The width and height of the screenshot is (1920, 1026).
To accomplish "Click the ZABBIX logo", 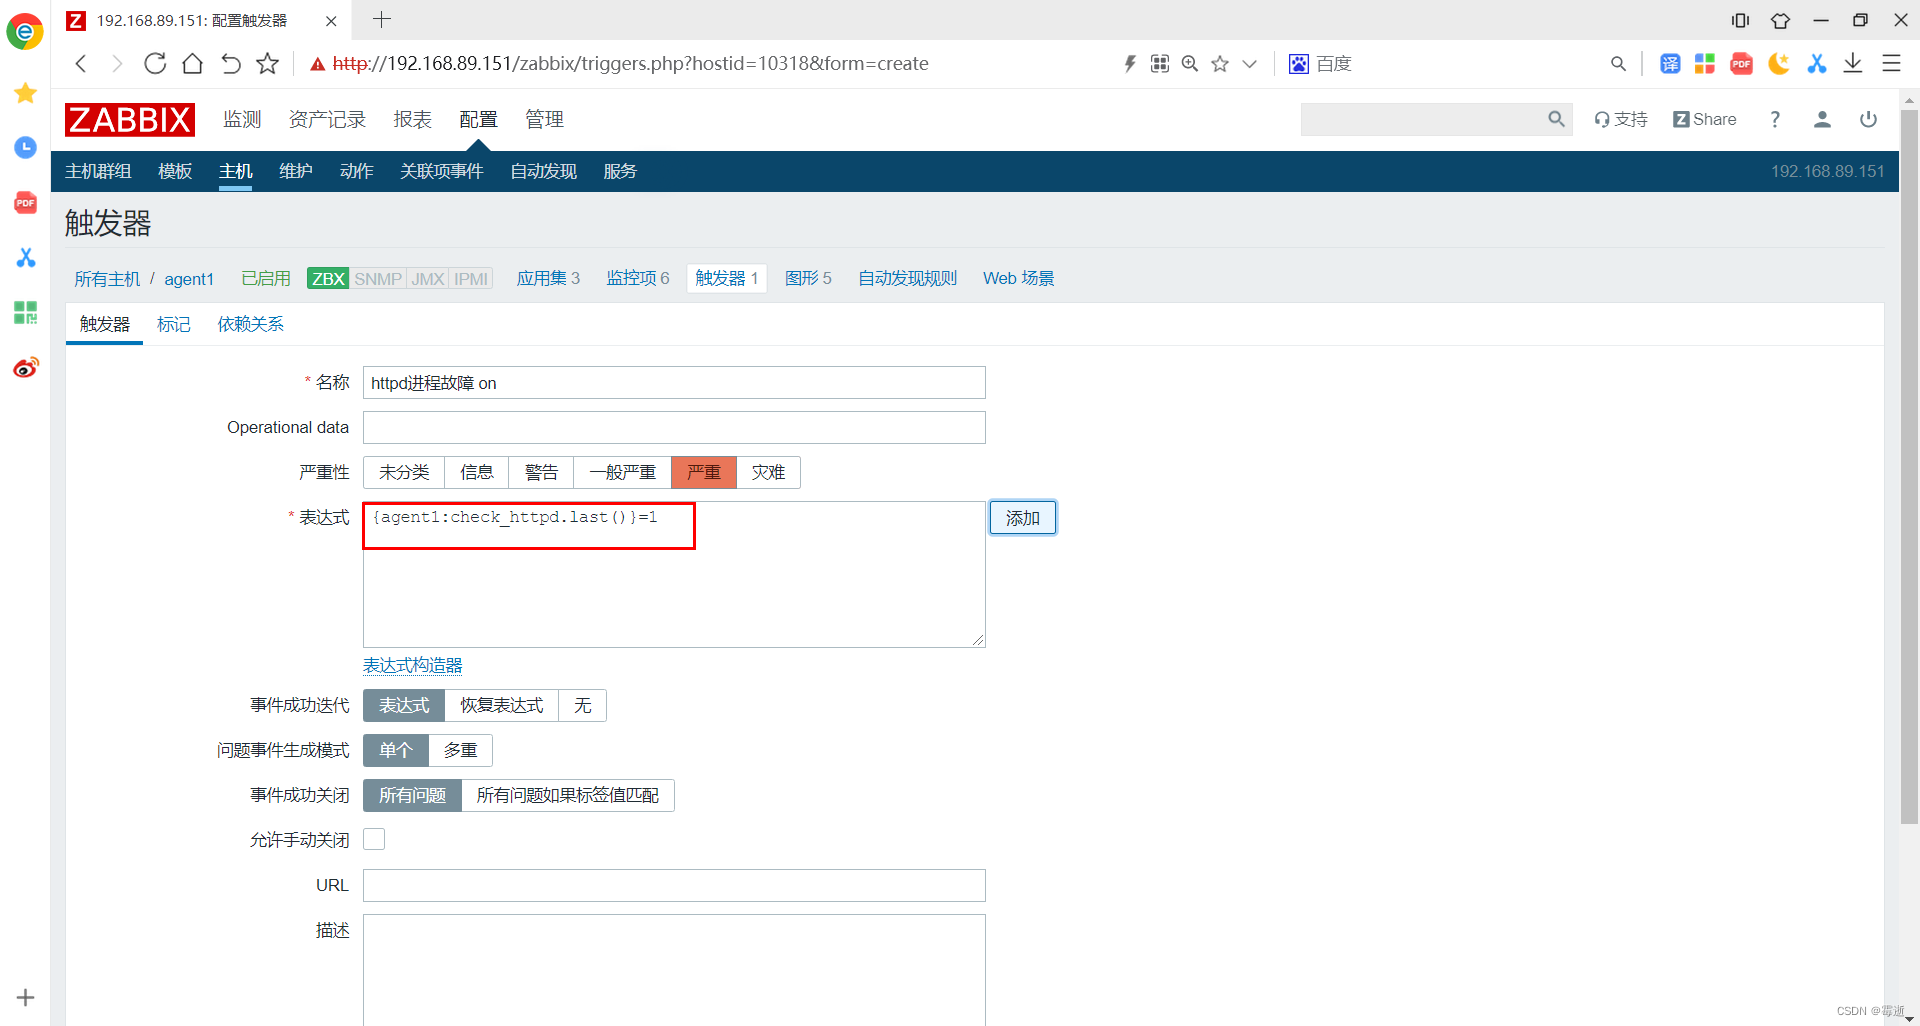I will point(130,119).
